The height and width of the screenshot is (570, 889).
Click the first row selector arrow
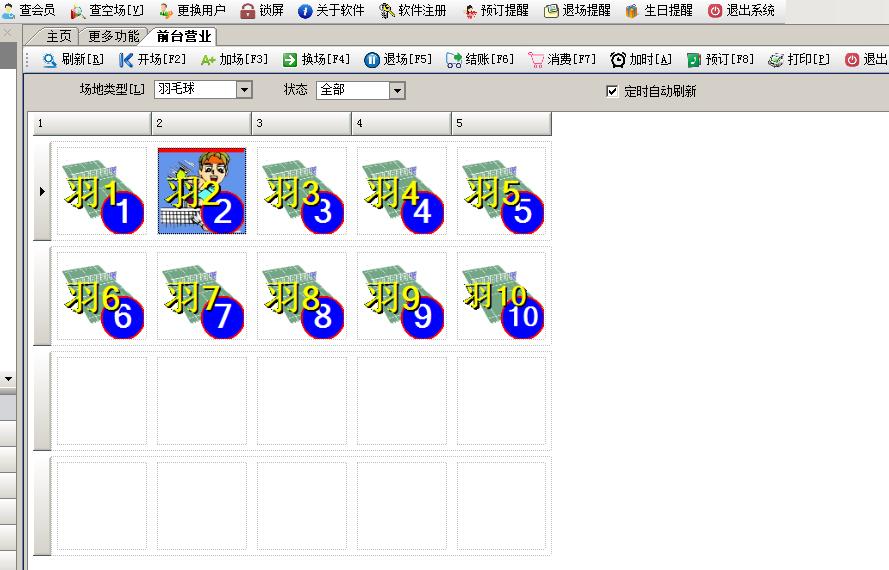43,192
